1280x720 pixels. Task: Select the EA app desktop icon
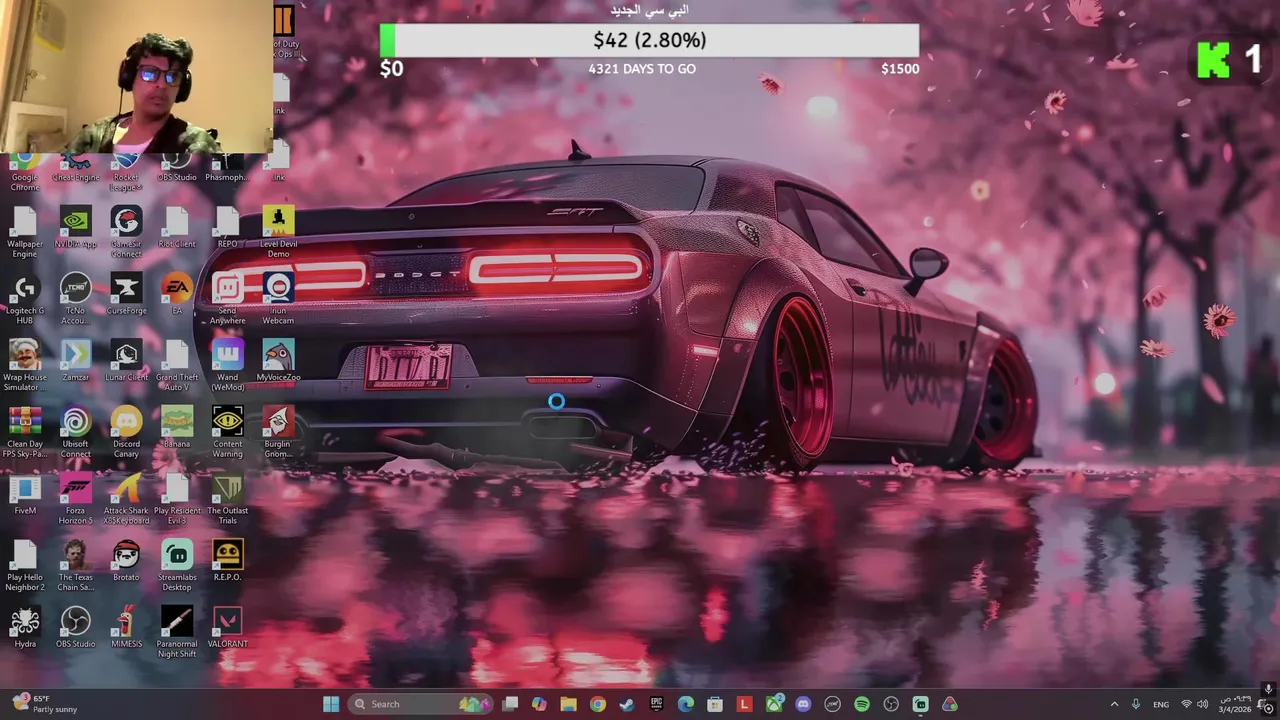click(x=177, y=295)
